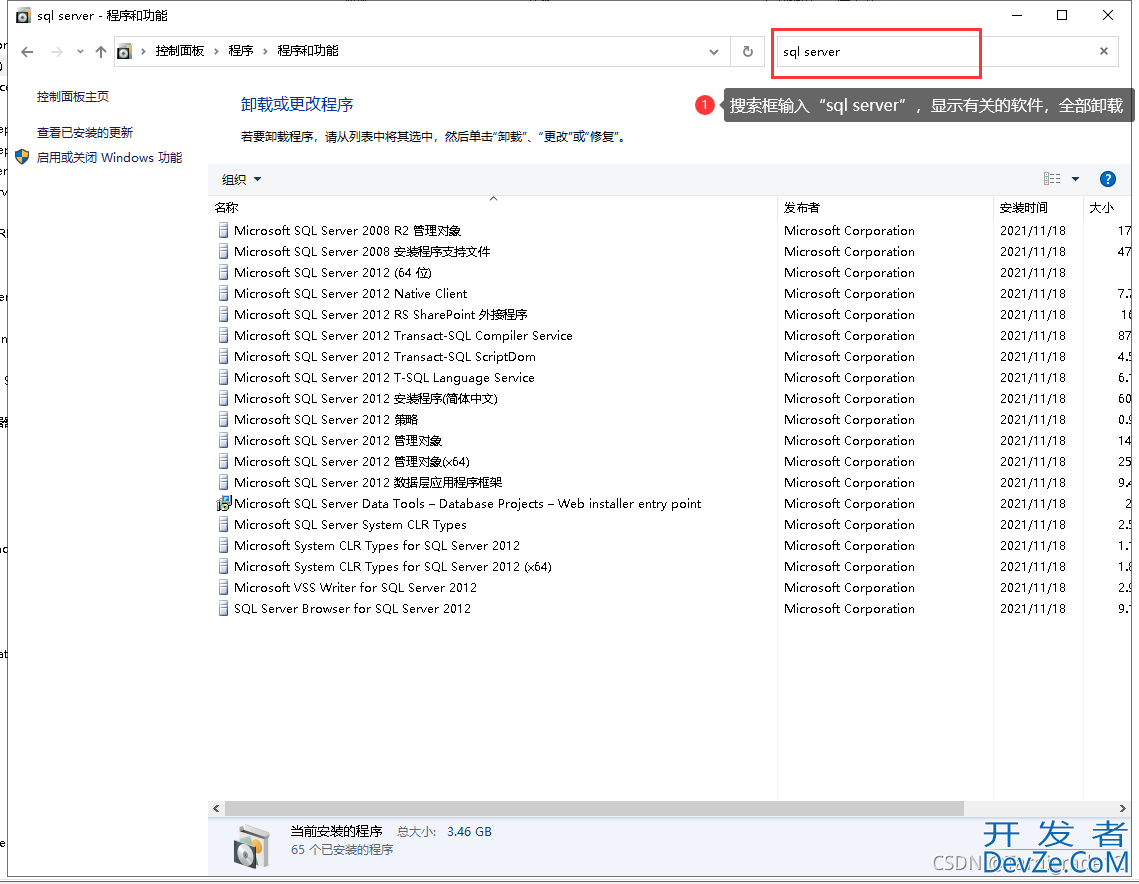
Task: Open 控制面板主页 link
Action: click(x=73, y=97)
